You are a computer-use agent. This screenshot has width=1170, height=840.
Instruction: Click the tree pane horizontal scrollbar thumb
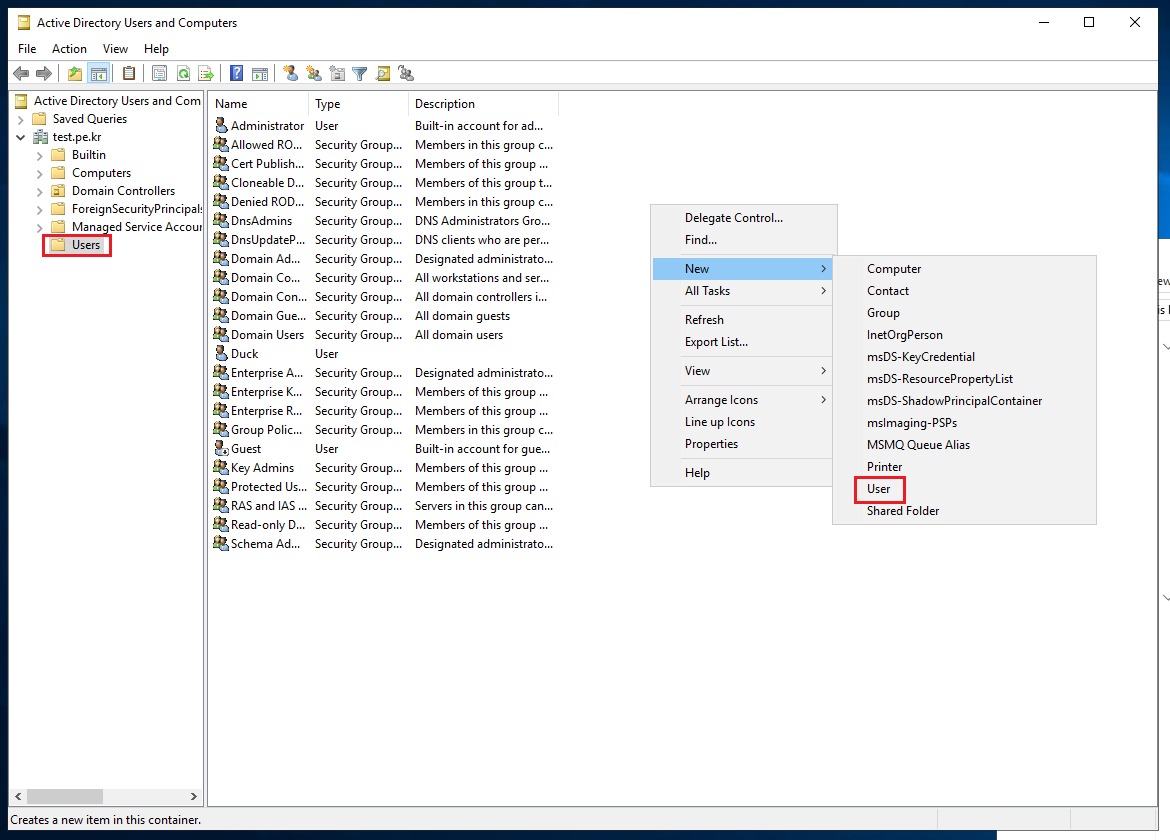pos(65,796)
